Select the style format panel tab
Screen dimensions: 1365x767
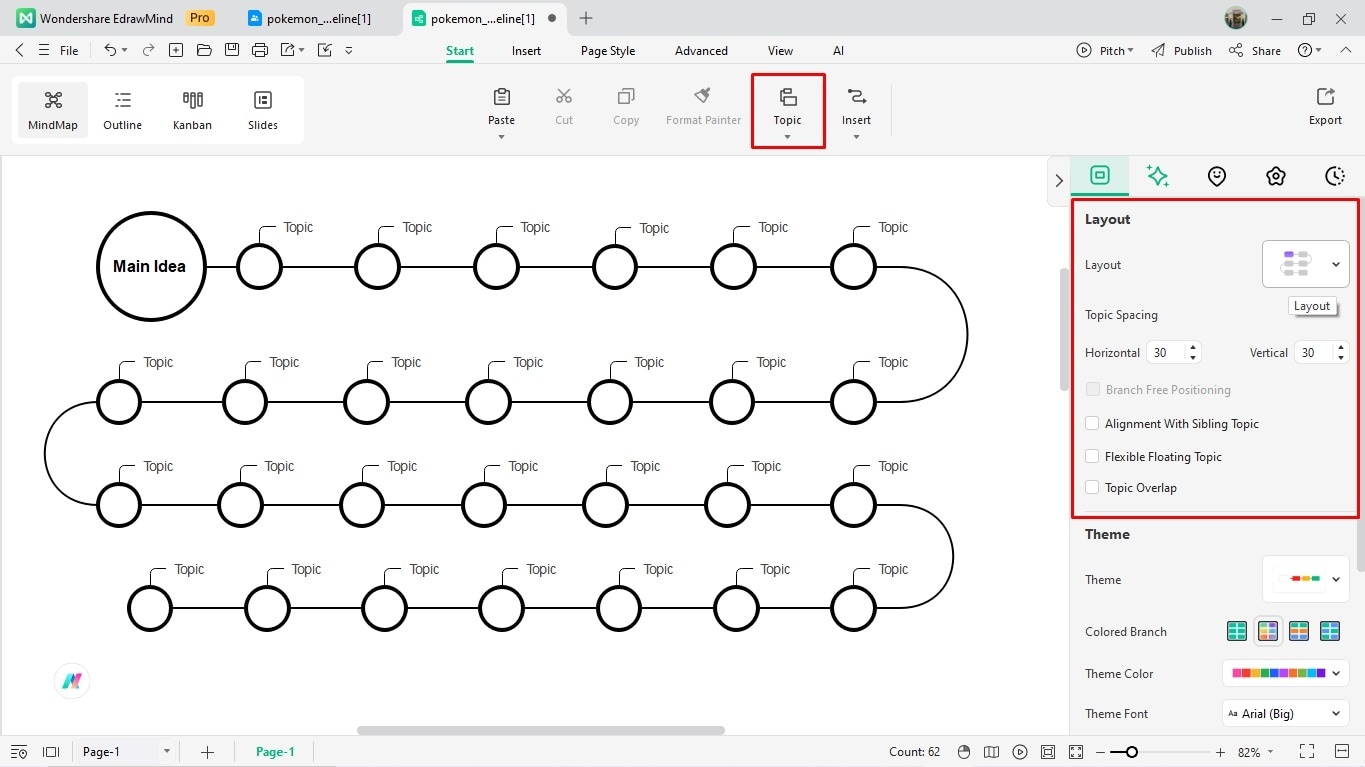tap(1100, 175)
